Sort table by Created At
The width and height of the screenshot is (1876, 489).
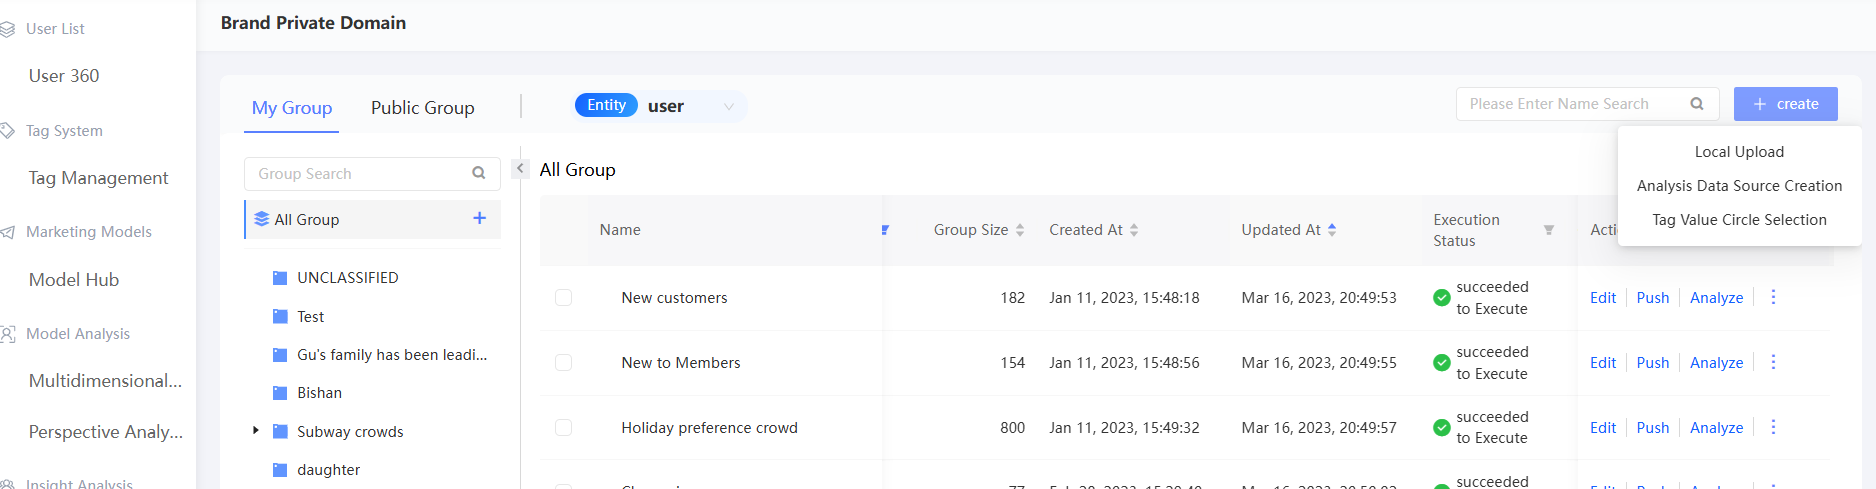[x=1134, y=230]
